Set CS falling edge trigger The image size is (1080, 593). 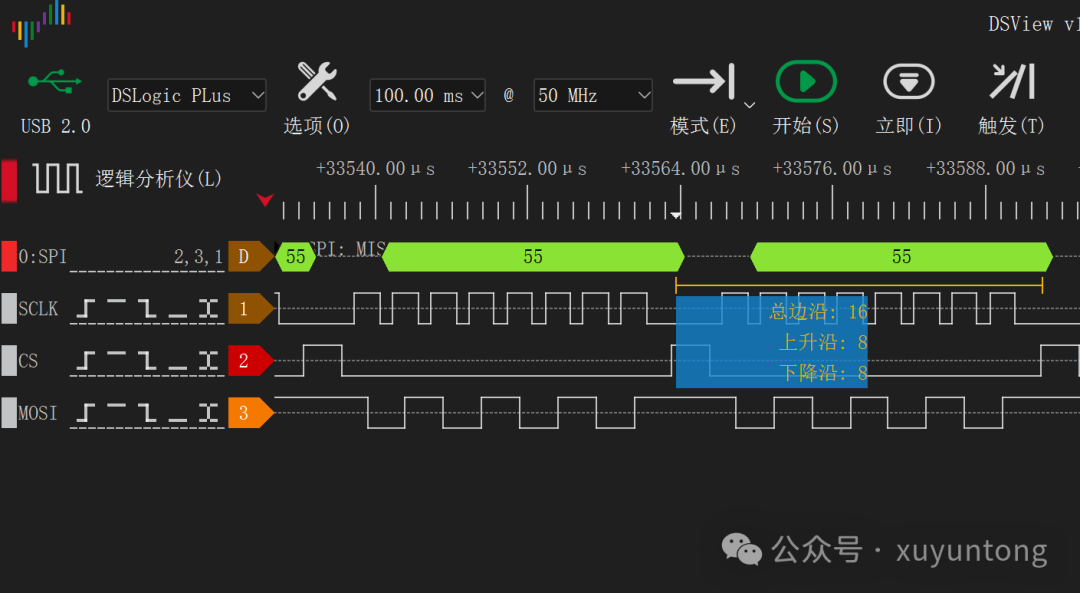(x=147, y=360)
